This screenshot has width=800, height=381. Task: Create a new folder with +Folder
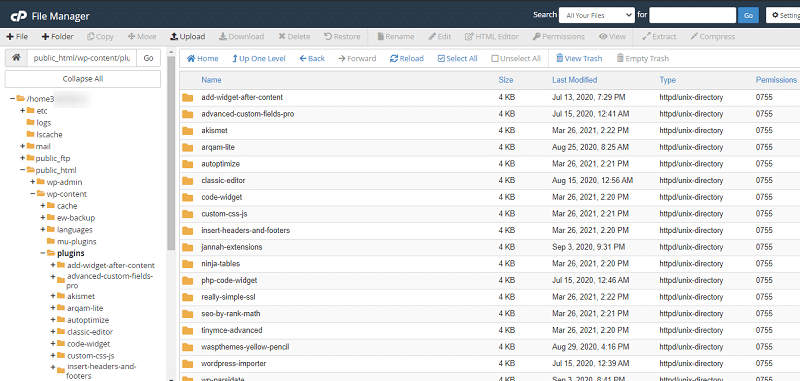click(x=58, y=37)
